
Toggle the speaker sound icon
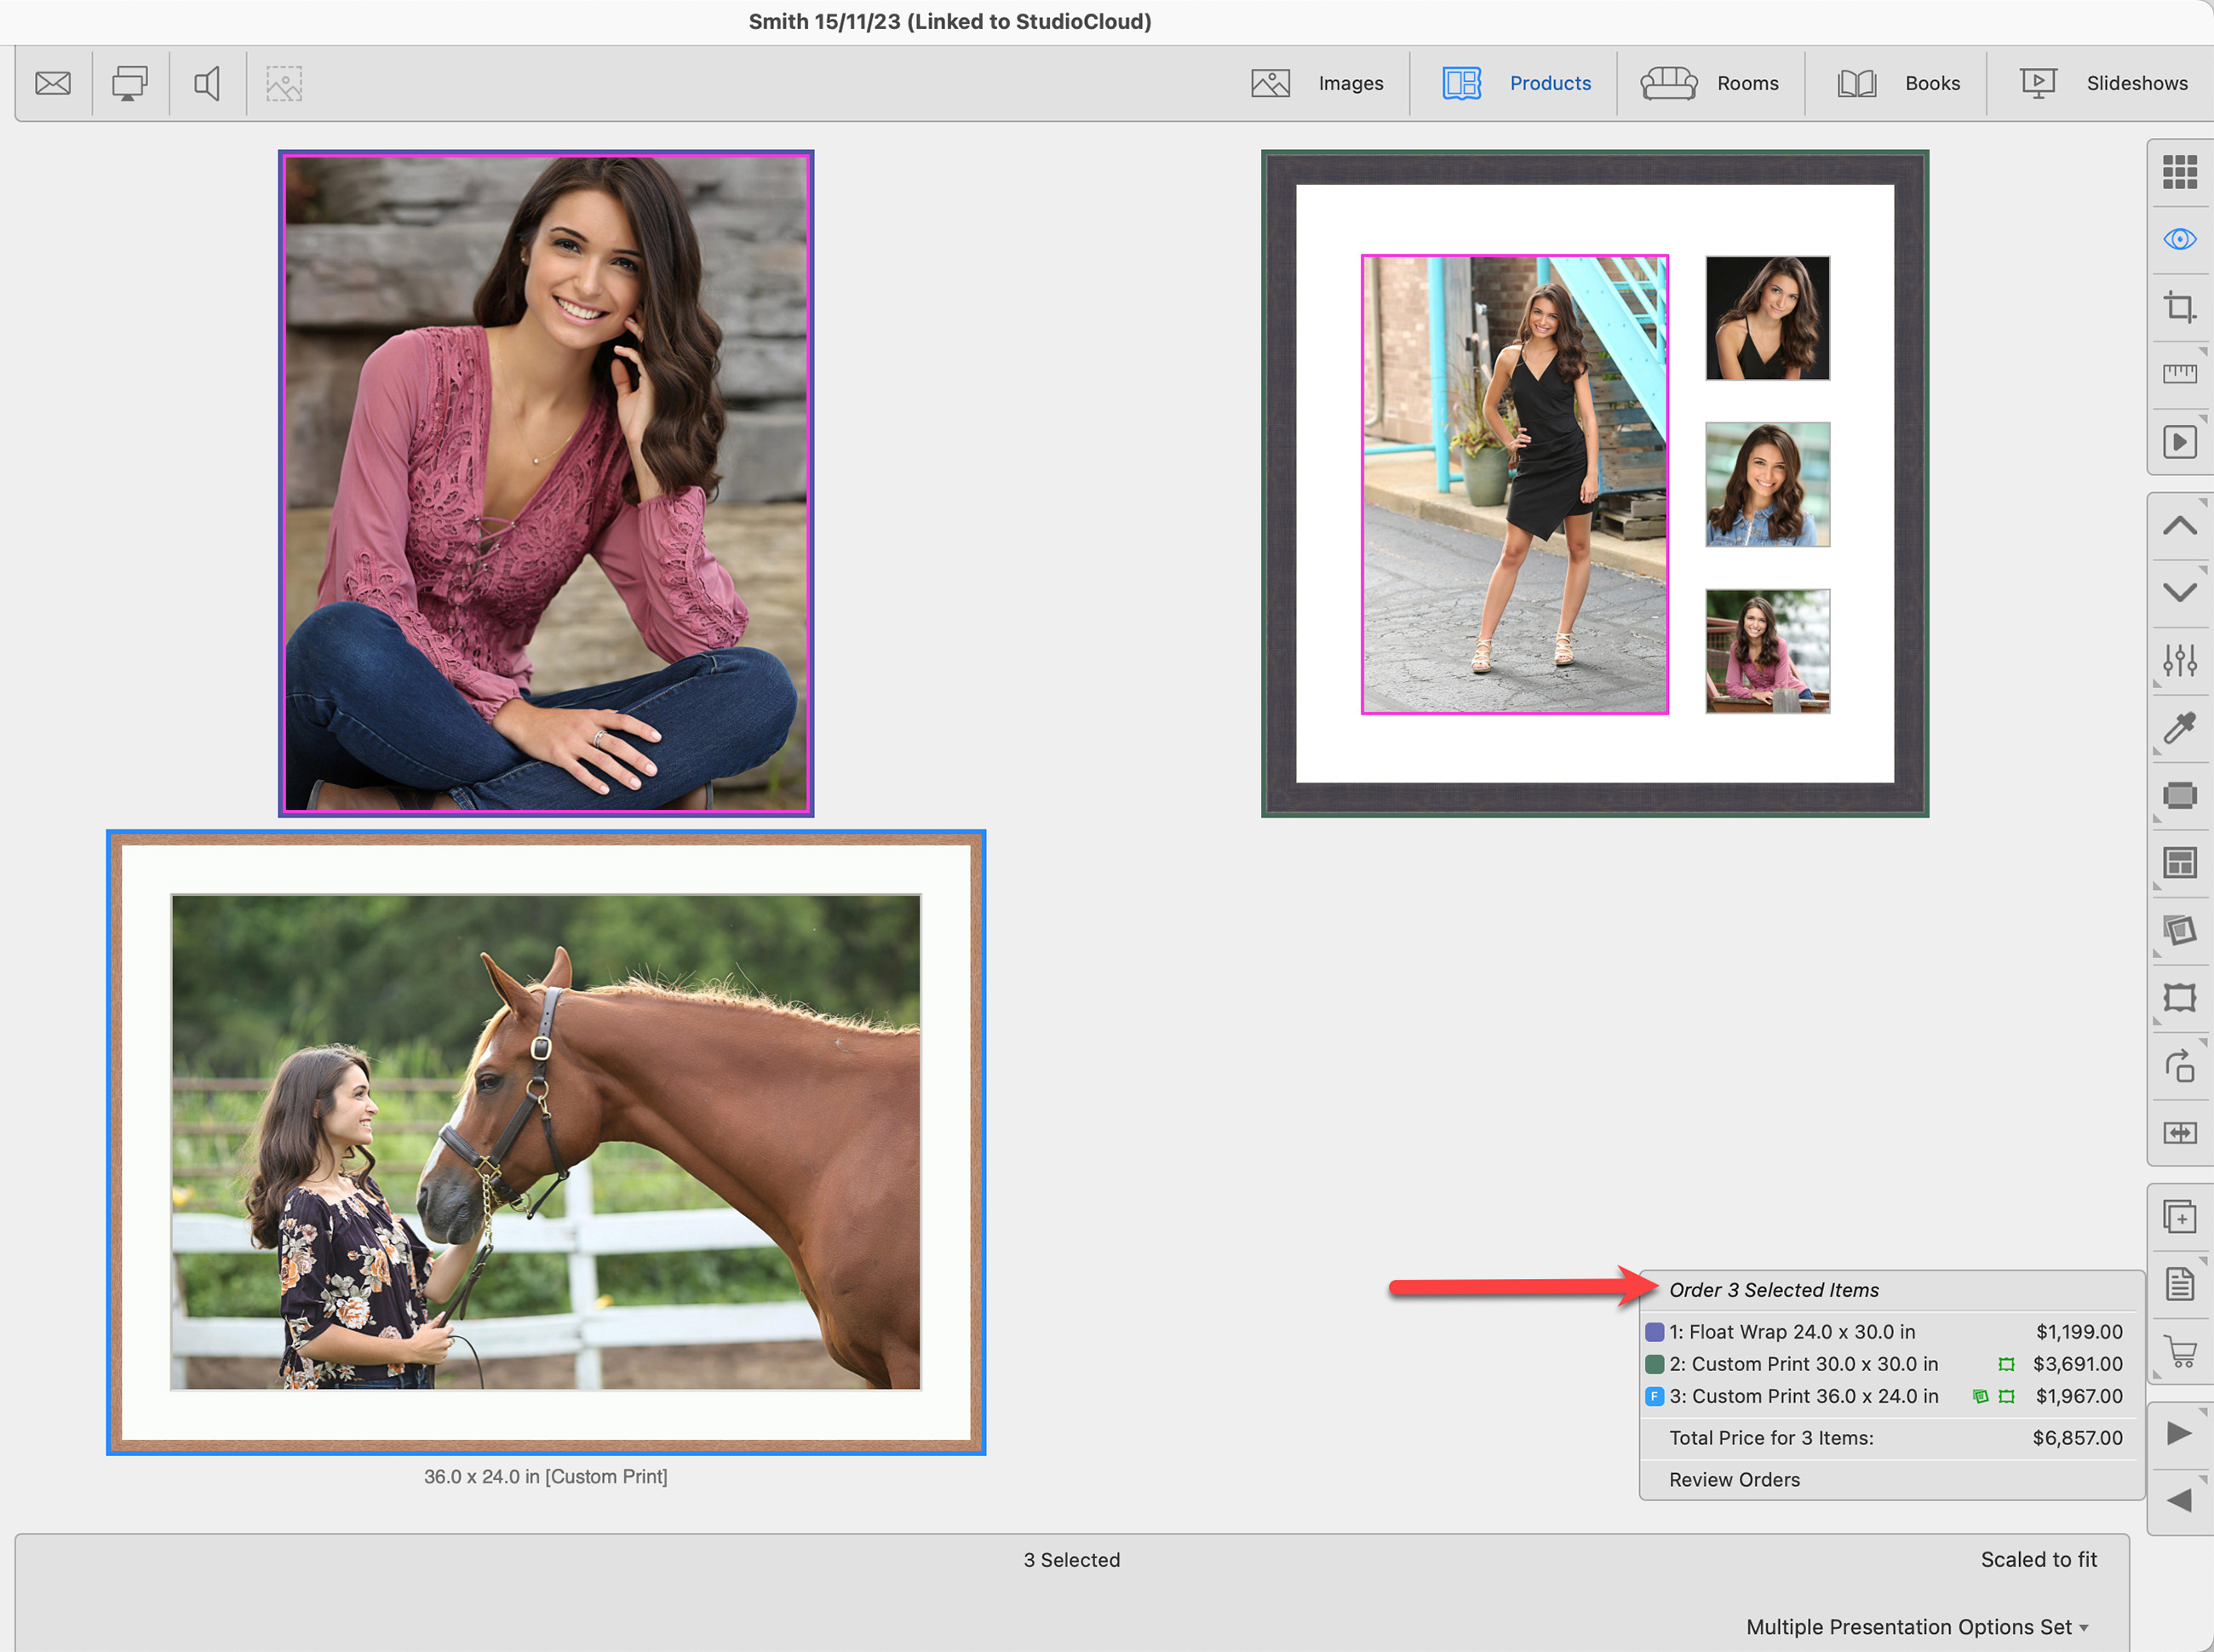[207, 83]
